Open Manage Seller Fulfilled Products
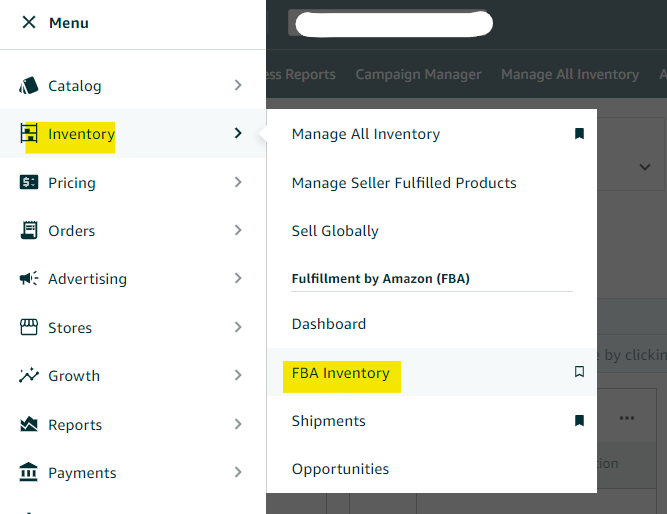The image size is (667, 514). pyautogui.click(x=404, y=183)
